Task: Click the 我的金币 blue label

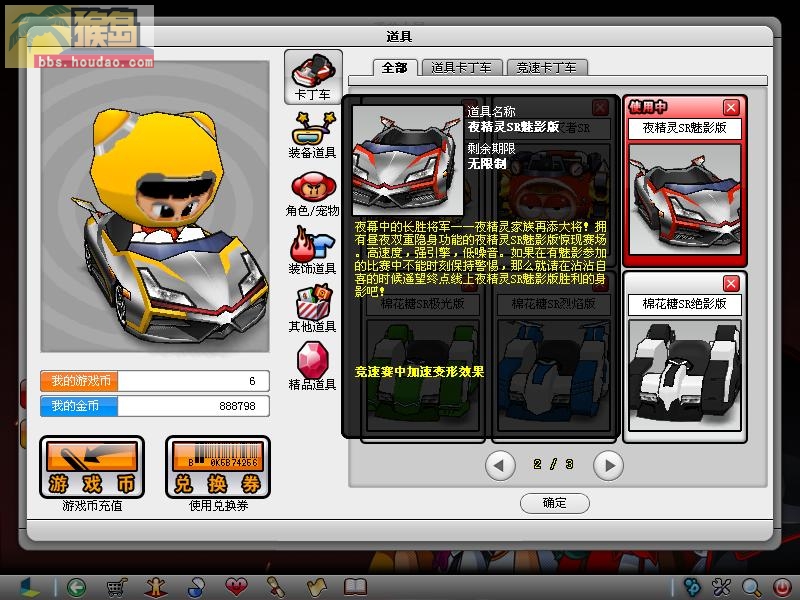Action: pos(80,406)
